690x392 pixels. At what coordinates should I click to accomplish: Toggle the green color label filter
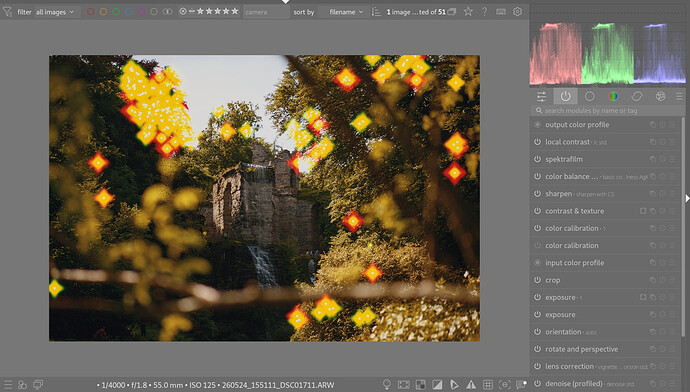coord(116,12)
